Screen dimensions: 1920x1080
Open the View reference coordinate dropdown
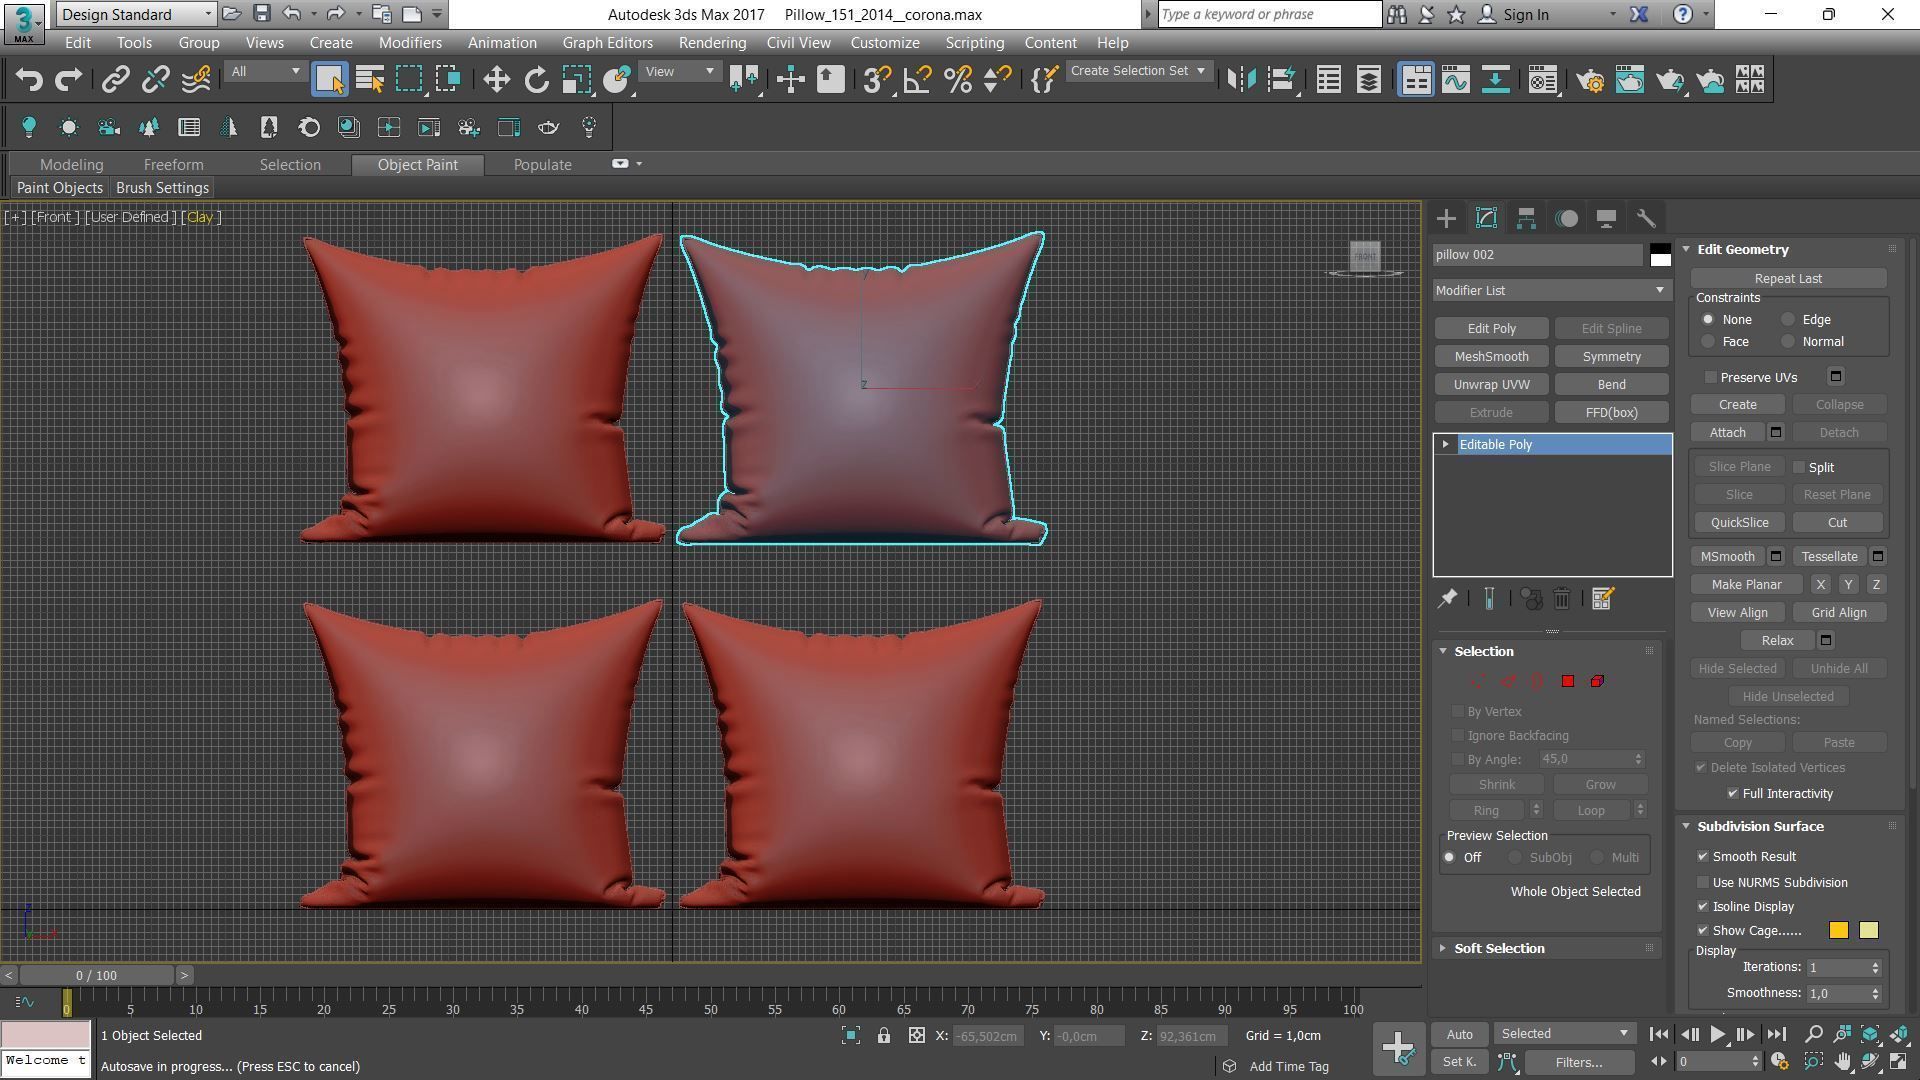pos(679,71)
